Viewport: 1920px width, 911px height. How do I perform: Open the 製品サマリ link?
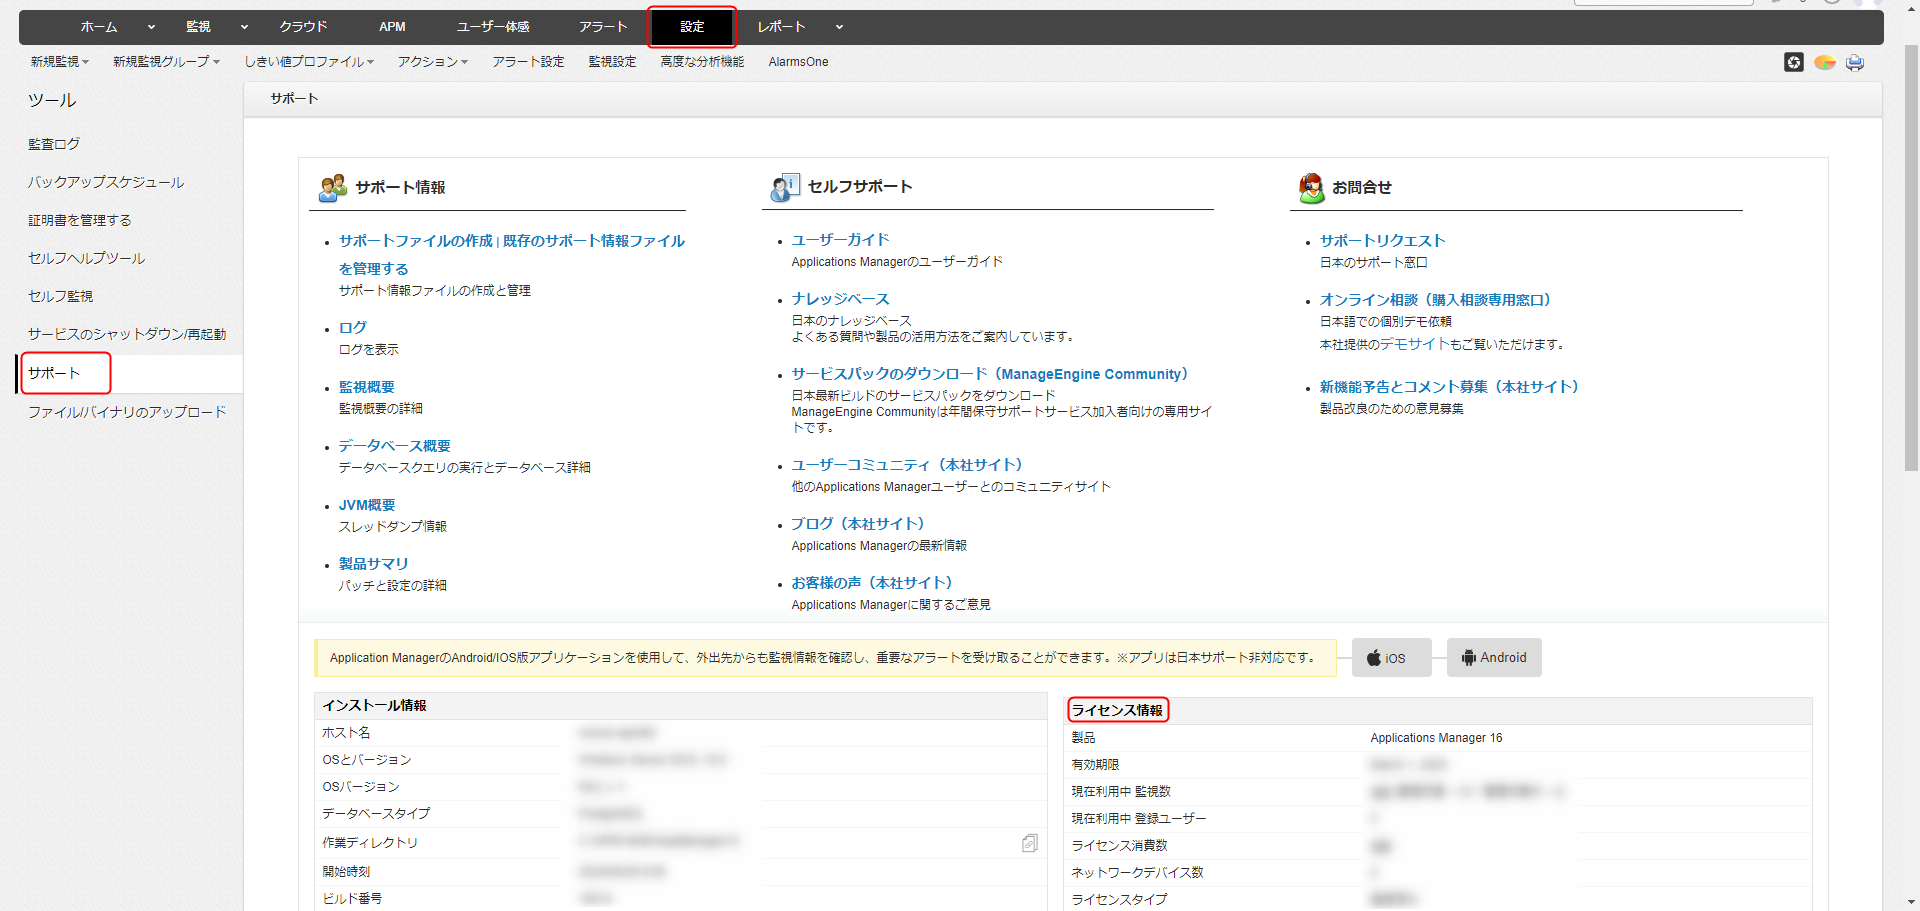374,564
